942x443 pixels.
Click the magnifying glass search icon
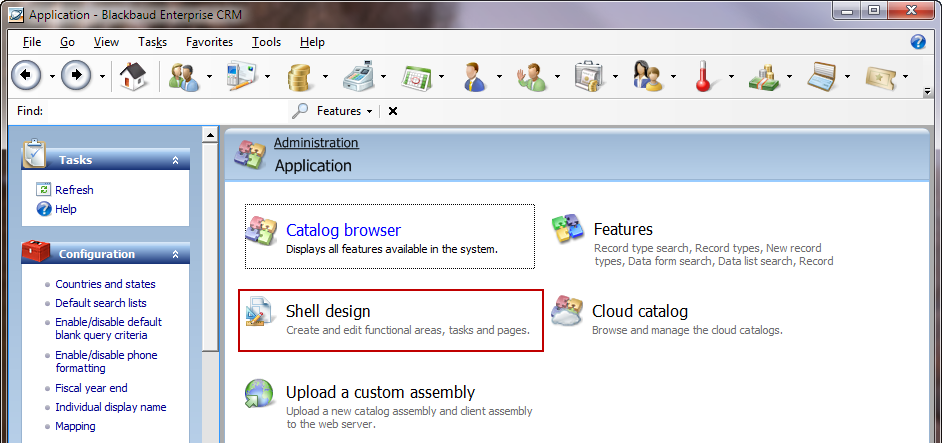[299, 111]
